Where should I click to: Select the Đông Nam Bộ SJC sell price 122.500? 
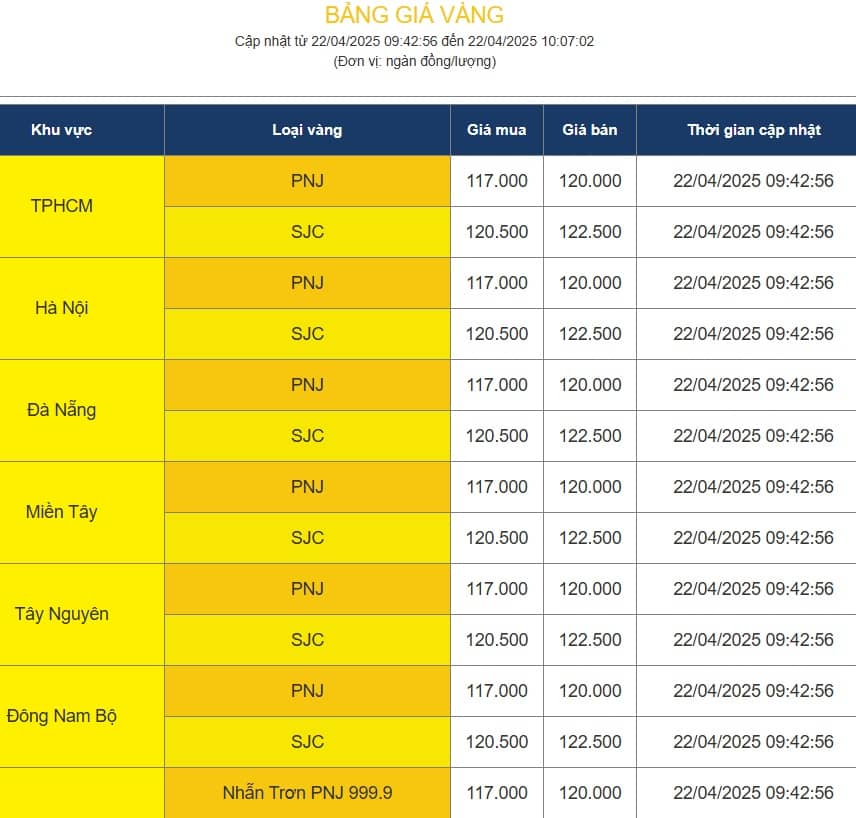[x=590, y=742]
